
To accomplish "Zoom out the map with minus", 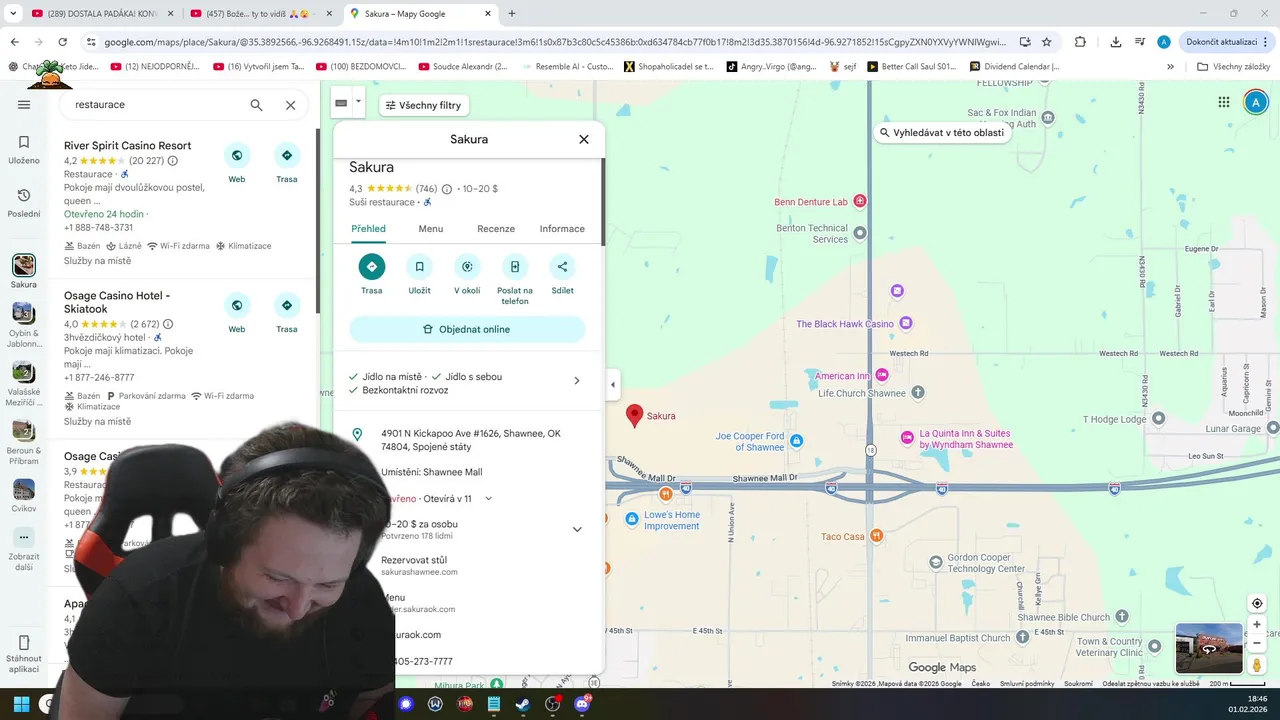I will [1257, 643].
